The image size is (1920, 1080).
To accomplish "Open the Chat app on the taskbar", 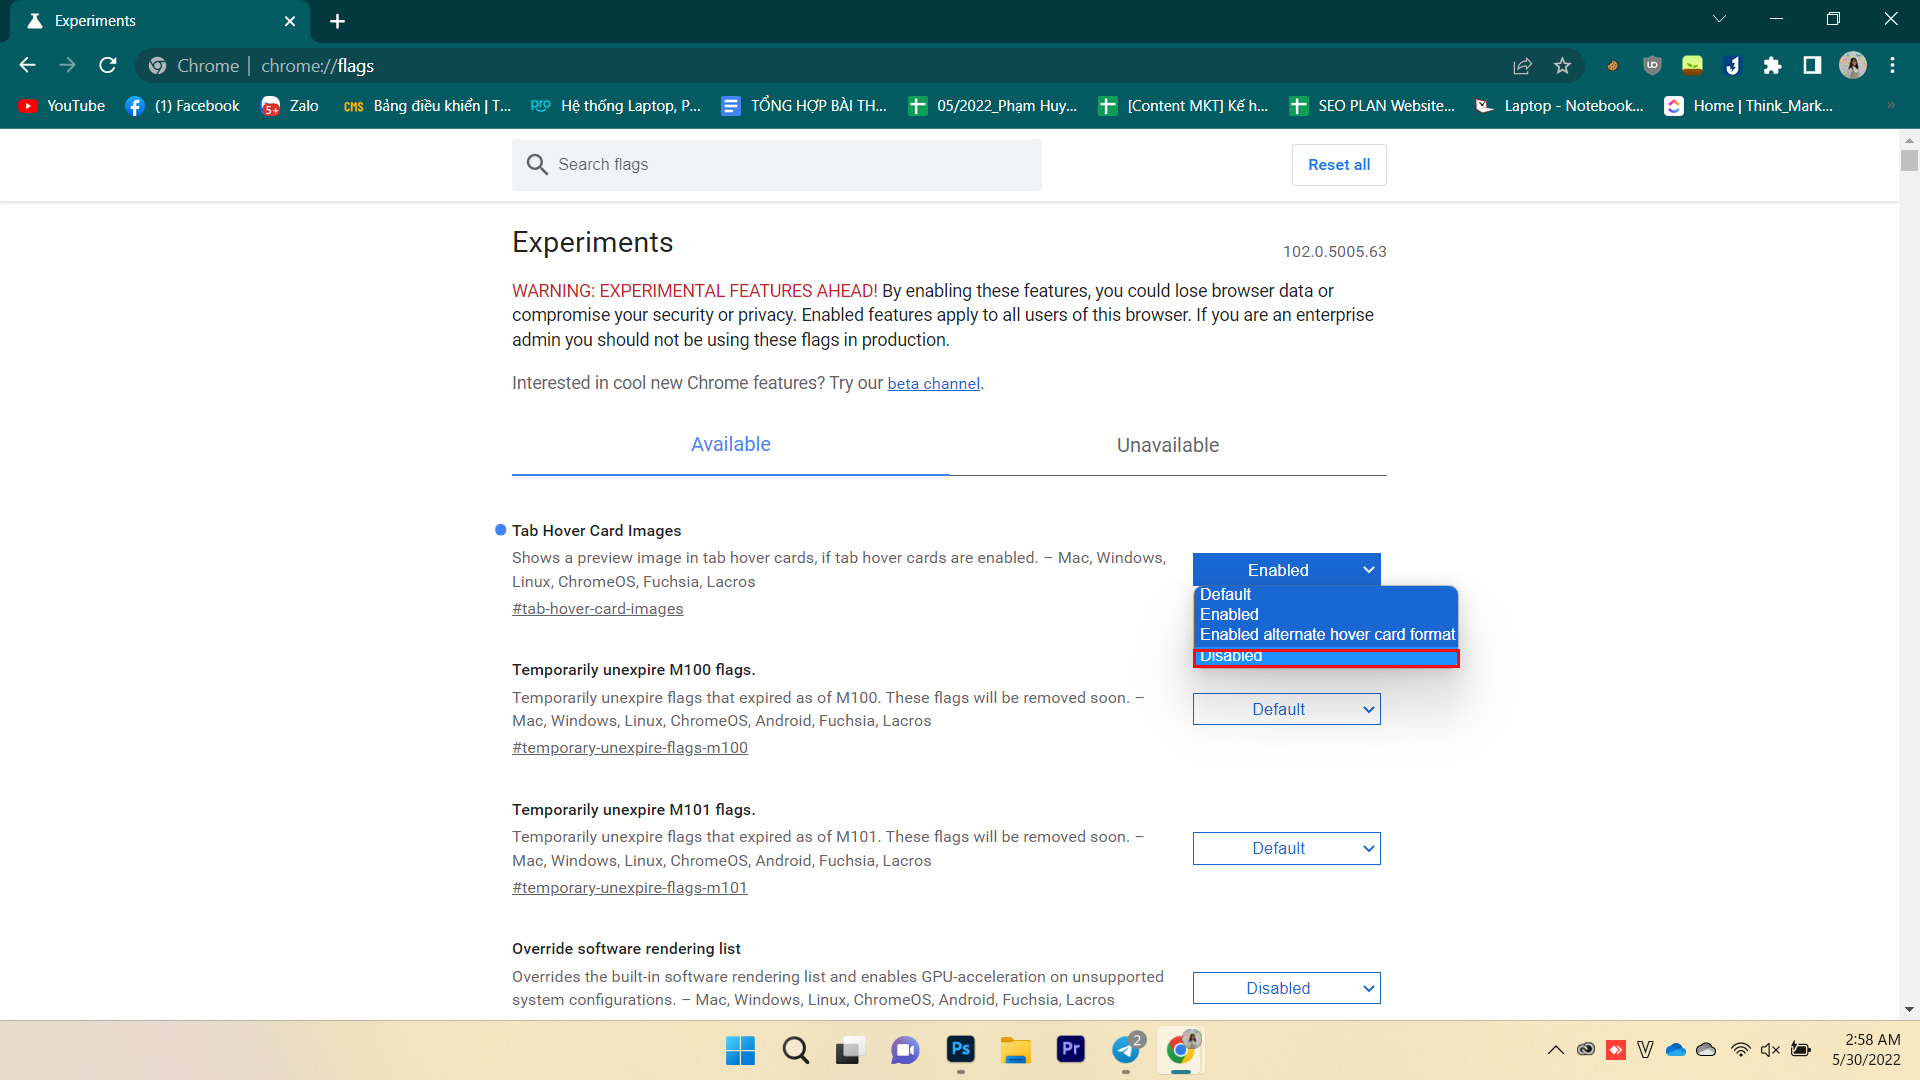I will pyautogui.click(x=904, y=1050).
